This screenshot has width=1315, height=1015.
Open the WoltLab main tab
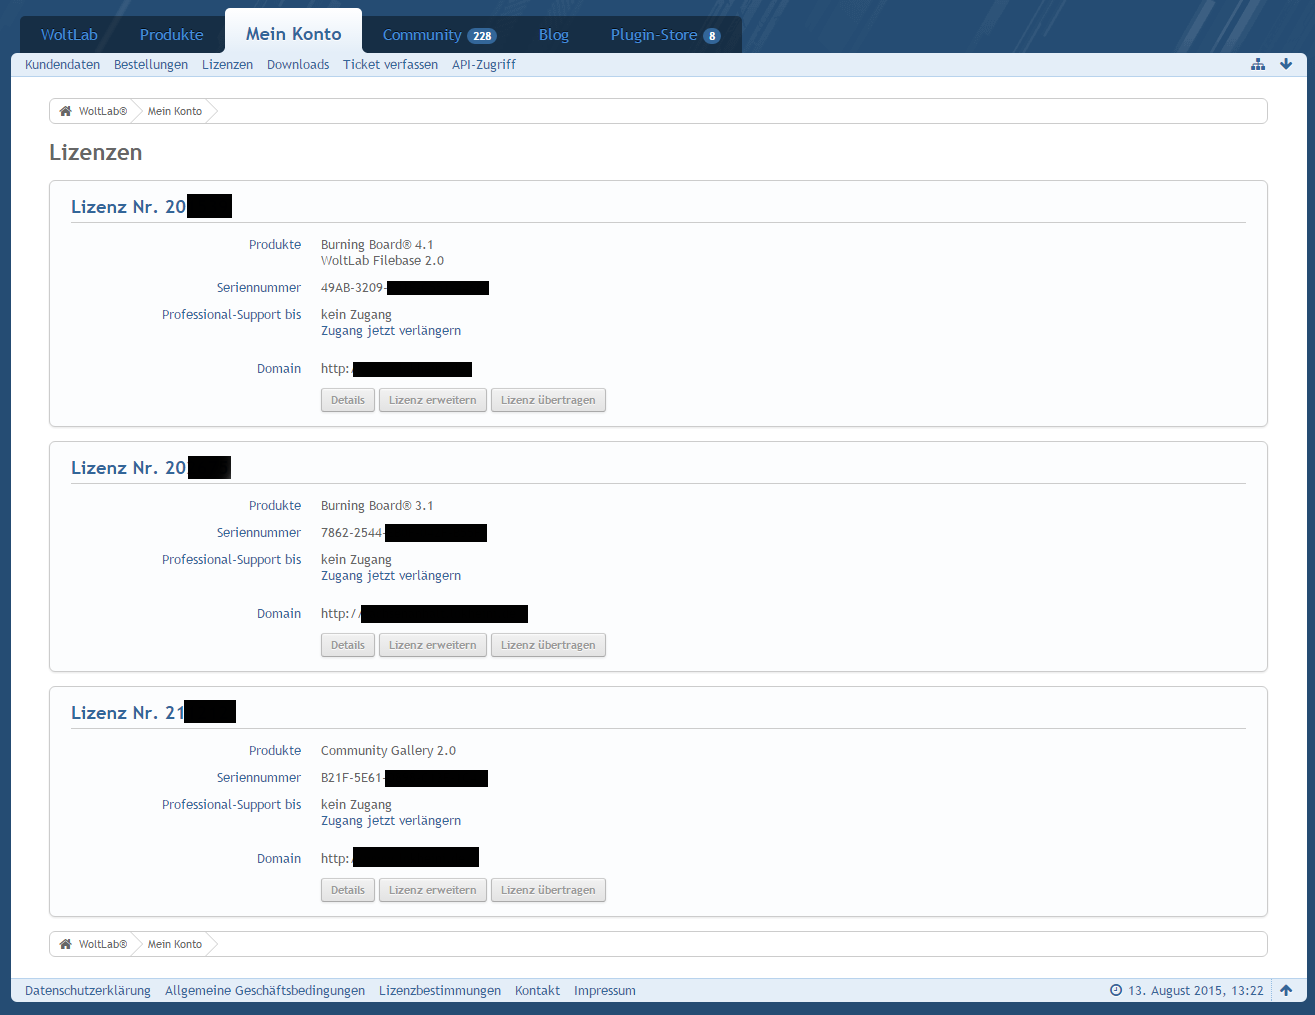69,35
